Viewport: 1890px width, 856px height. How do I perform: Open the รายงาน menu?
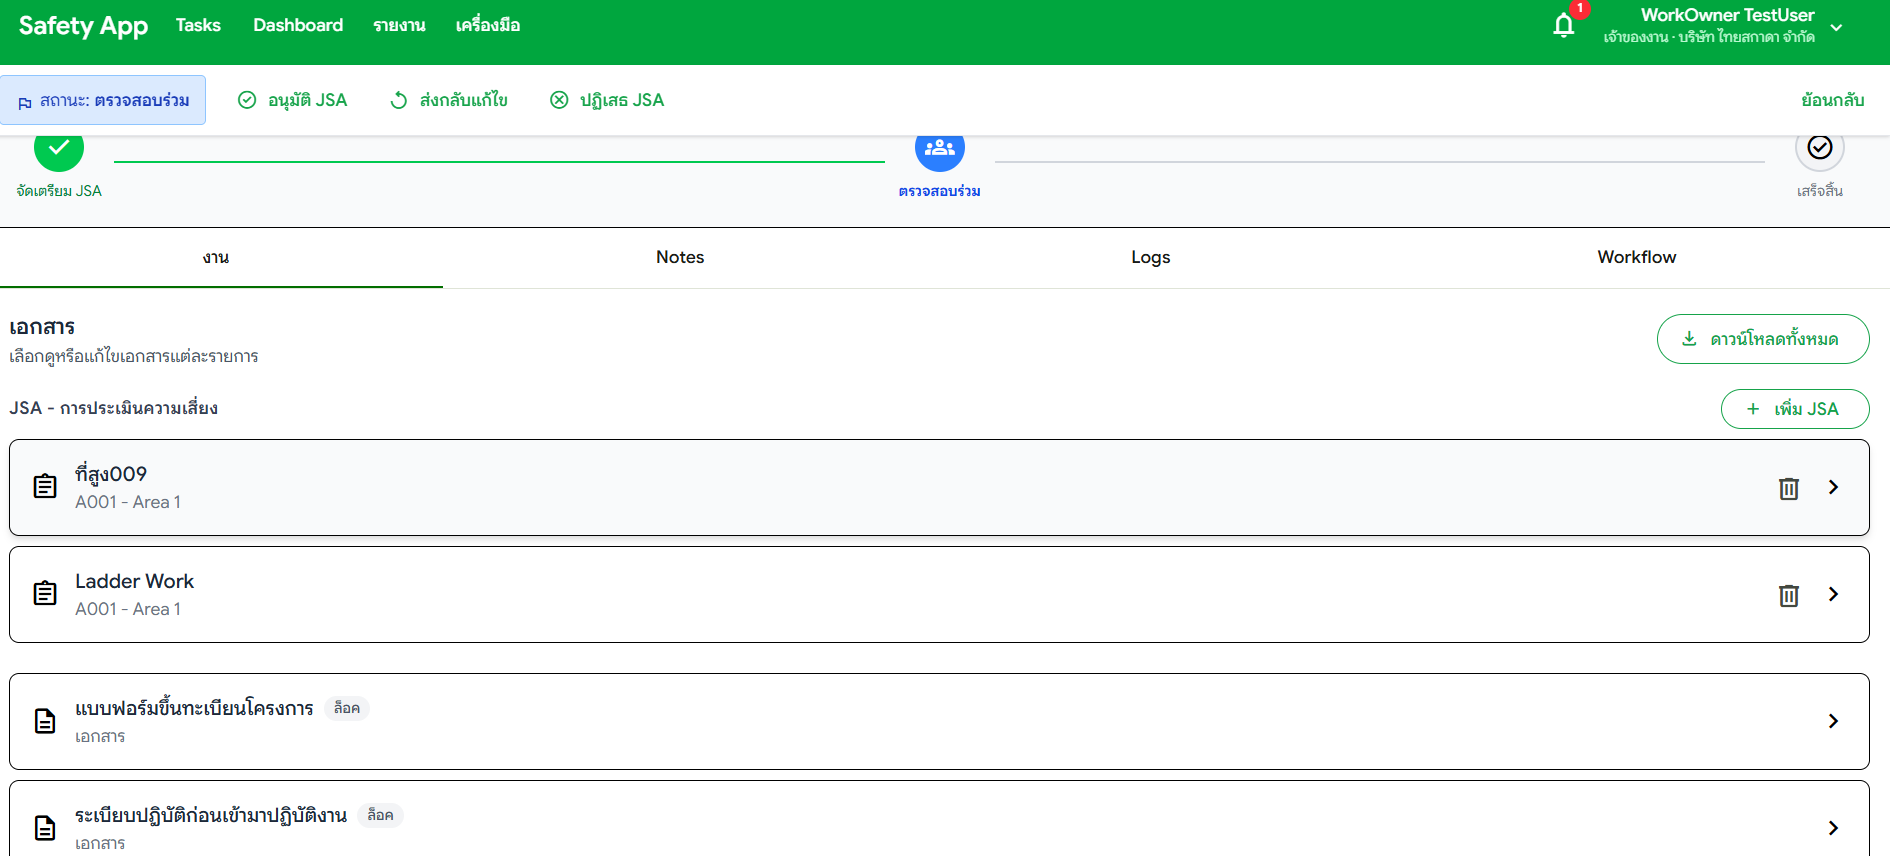pos(399,25)
